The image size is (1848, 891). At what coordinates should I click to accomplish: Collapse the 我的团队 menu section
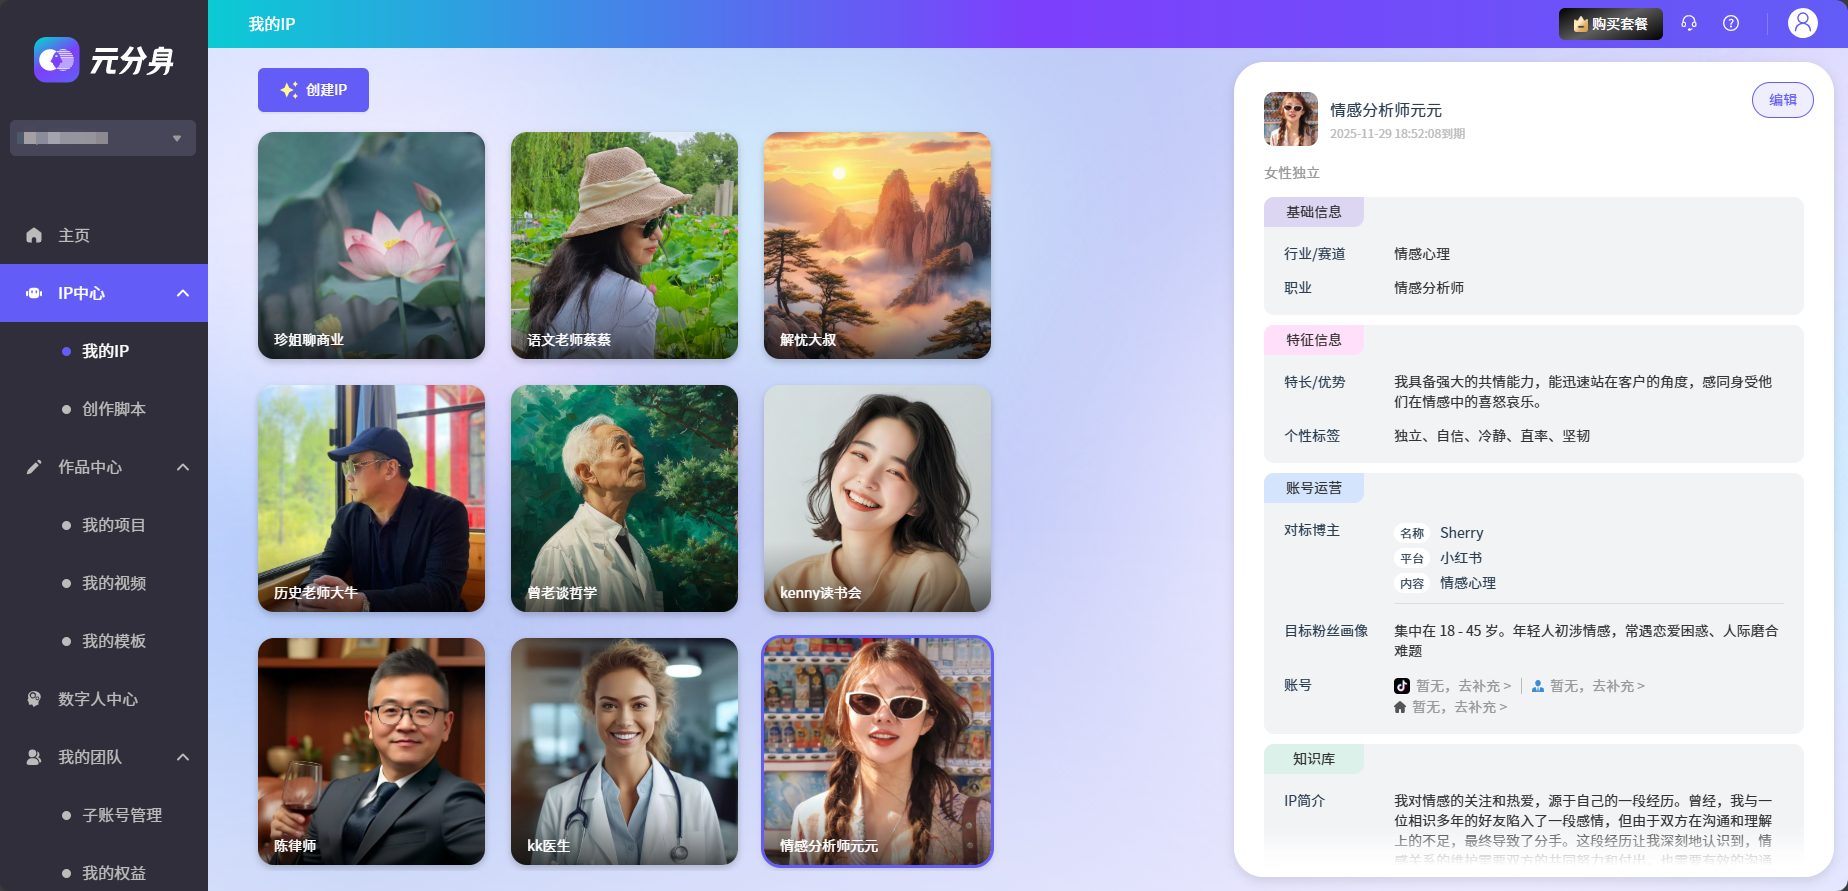(x=183, y=757)
